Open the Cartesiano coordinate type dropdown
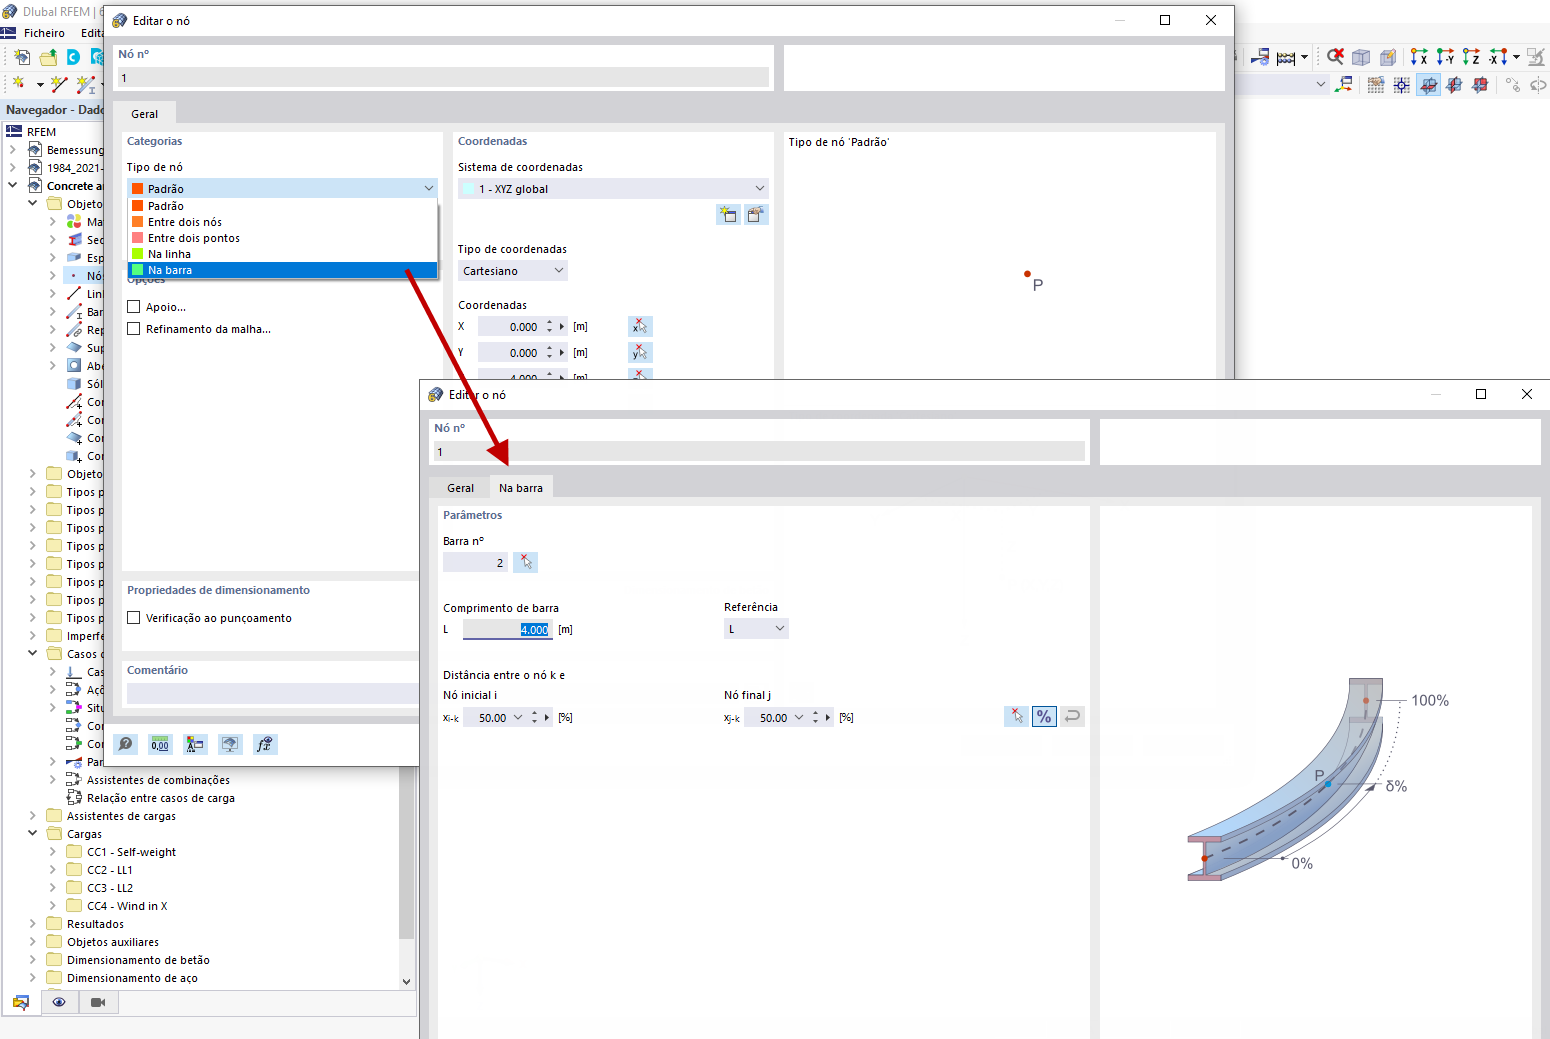 [x=513, y=270]
